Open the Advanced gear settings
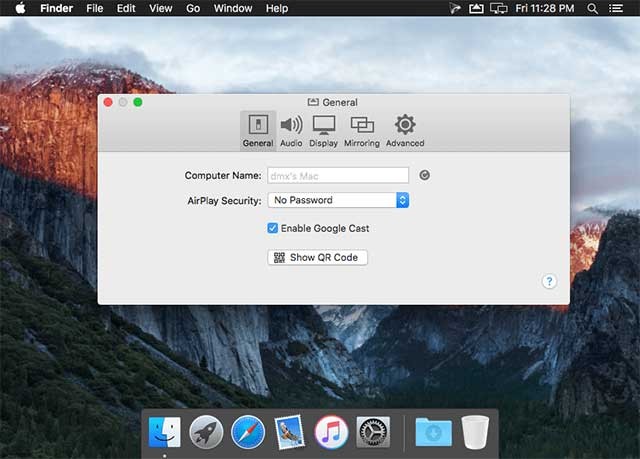 tap(405, 130)
